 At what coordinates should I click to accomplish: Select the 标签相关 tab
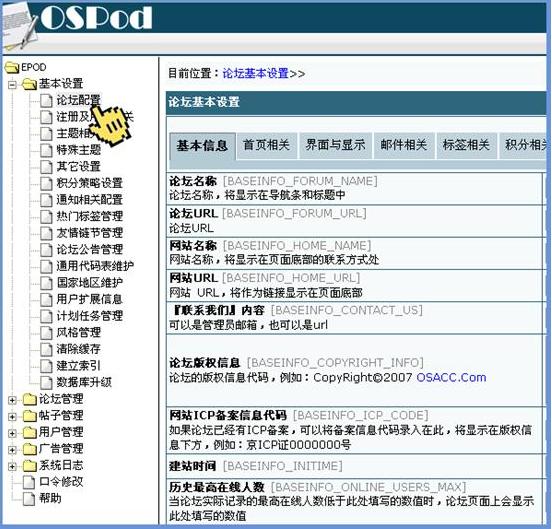pyautogui.click(x=466, y=145)
